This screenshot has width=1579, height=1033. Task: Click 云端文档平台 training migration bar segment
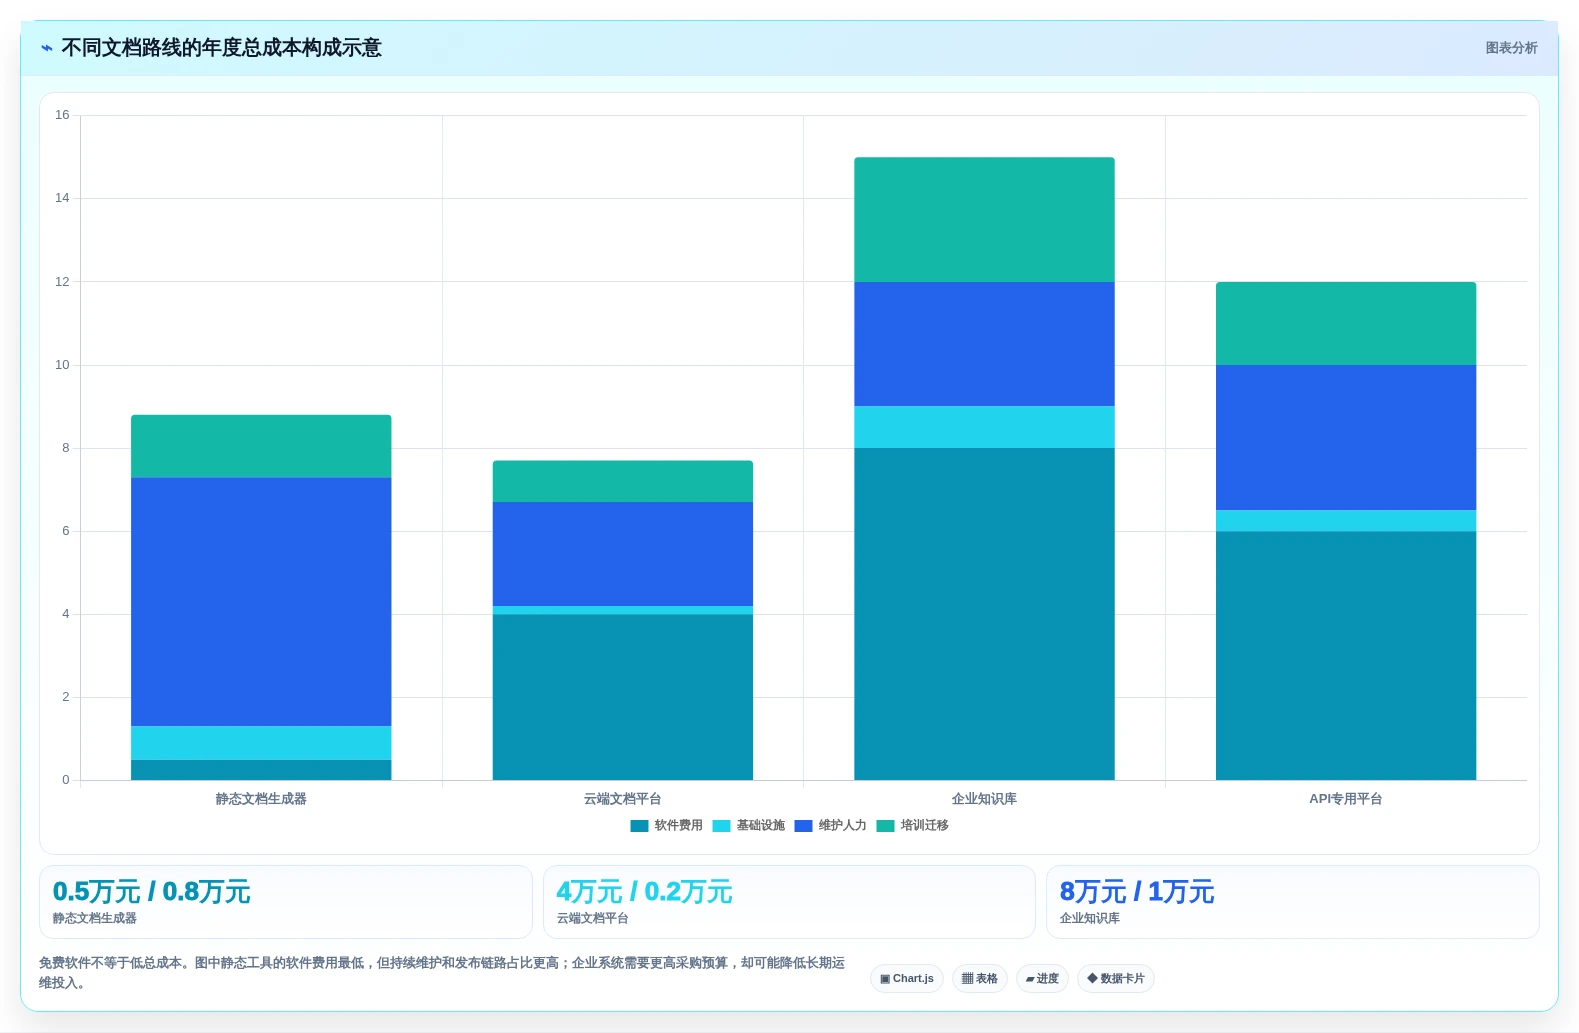tap(623, 481)
